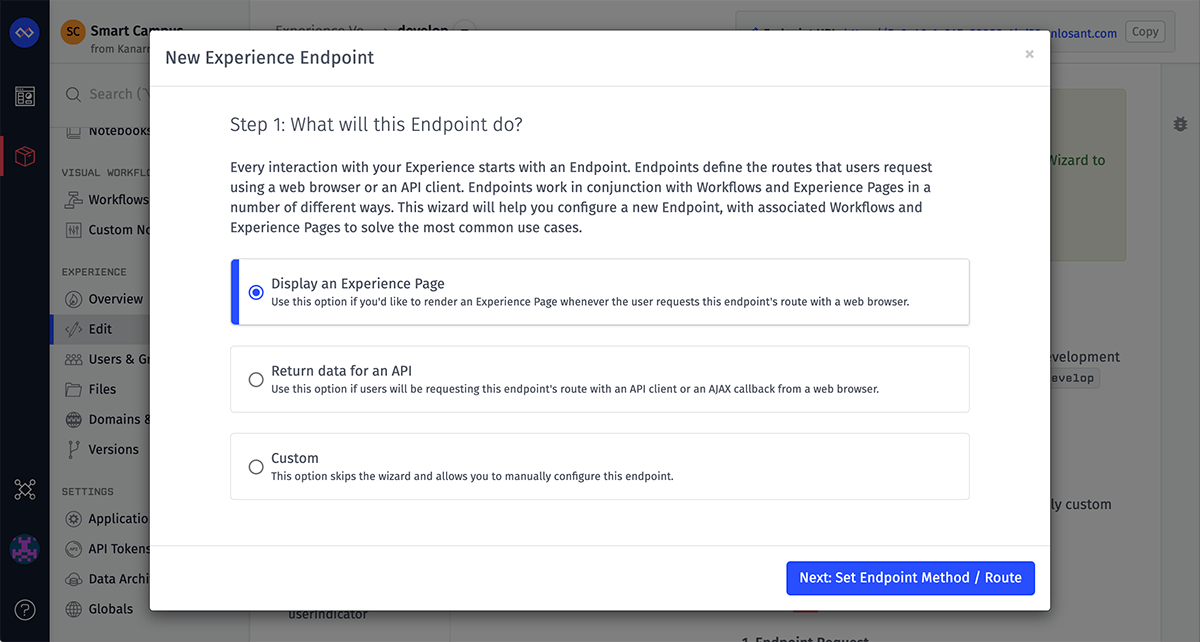This screenshot has height=642, width=1200.
Task: Select Display an Experience Page radio
Action: click(256, 292)
